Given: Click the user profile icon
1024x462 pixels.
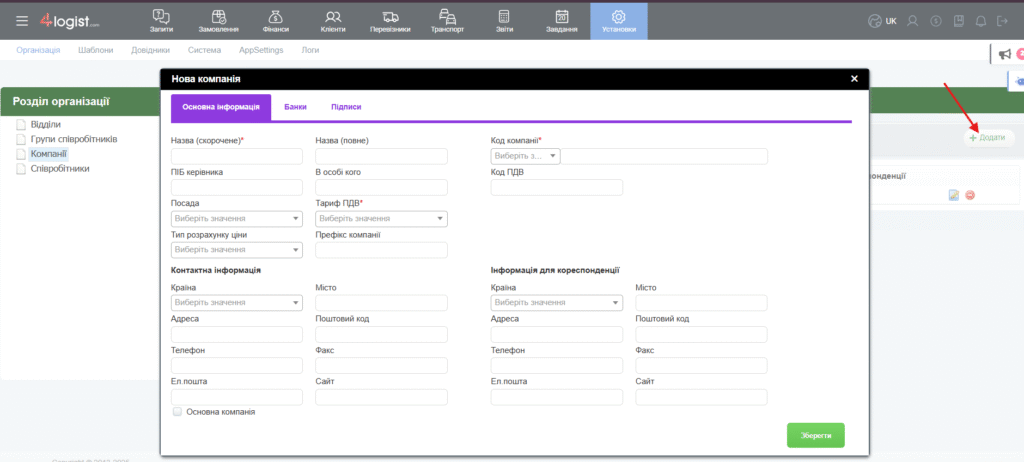Looking at the screenshot, I should (914, 21).
